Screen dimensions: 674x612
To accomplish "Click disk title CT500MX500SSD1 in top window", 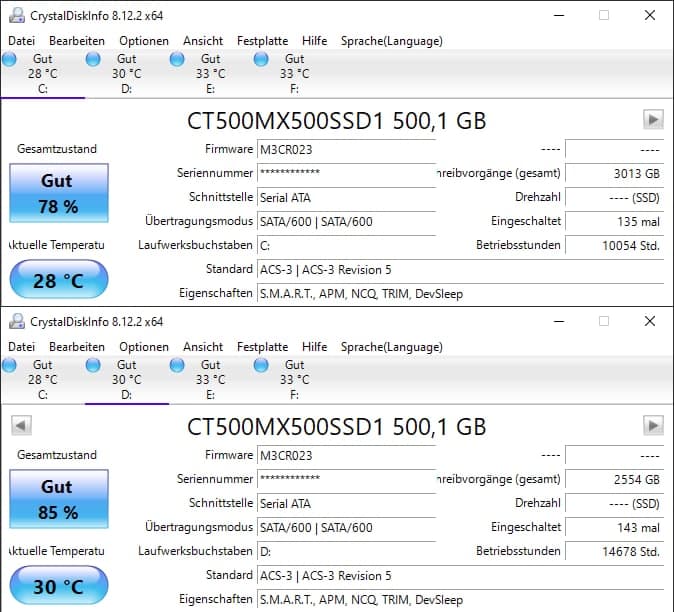I will click(x=337, y=121).
